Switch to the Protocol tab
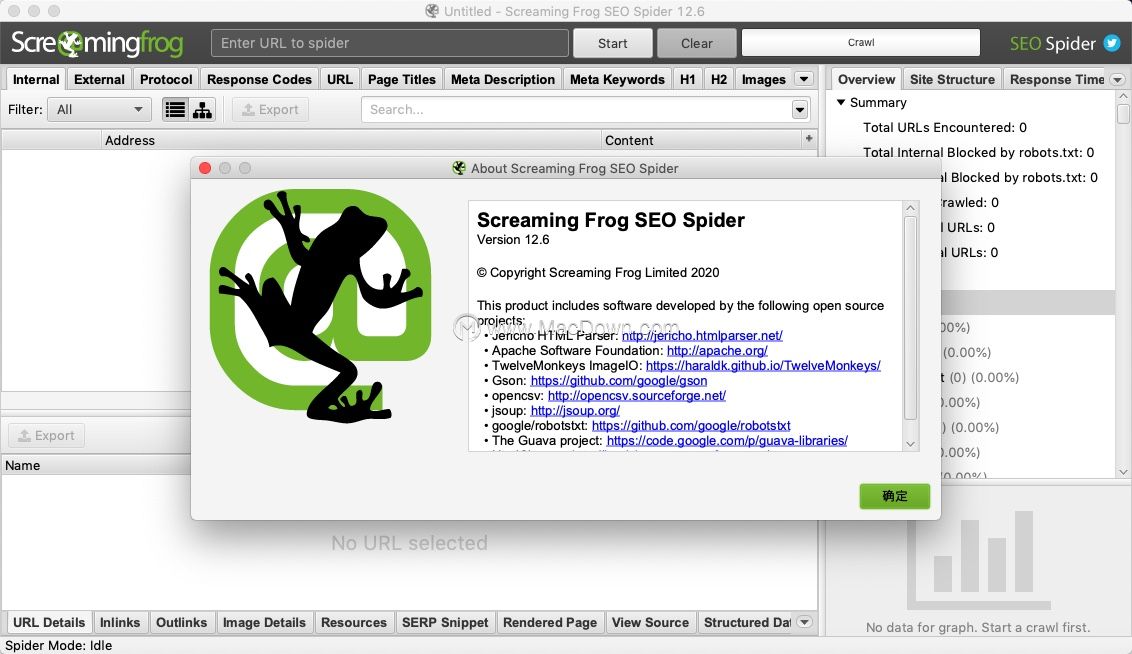Screen dimensions: 1132x654 point(166,79)
